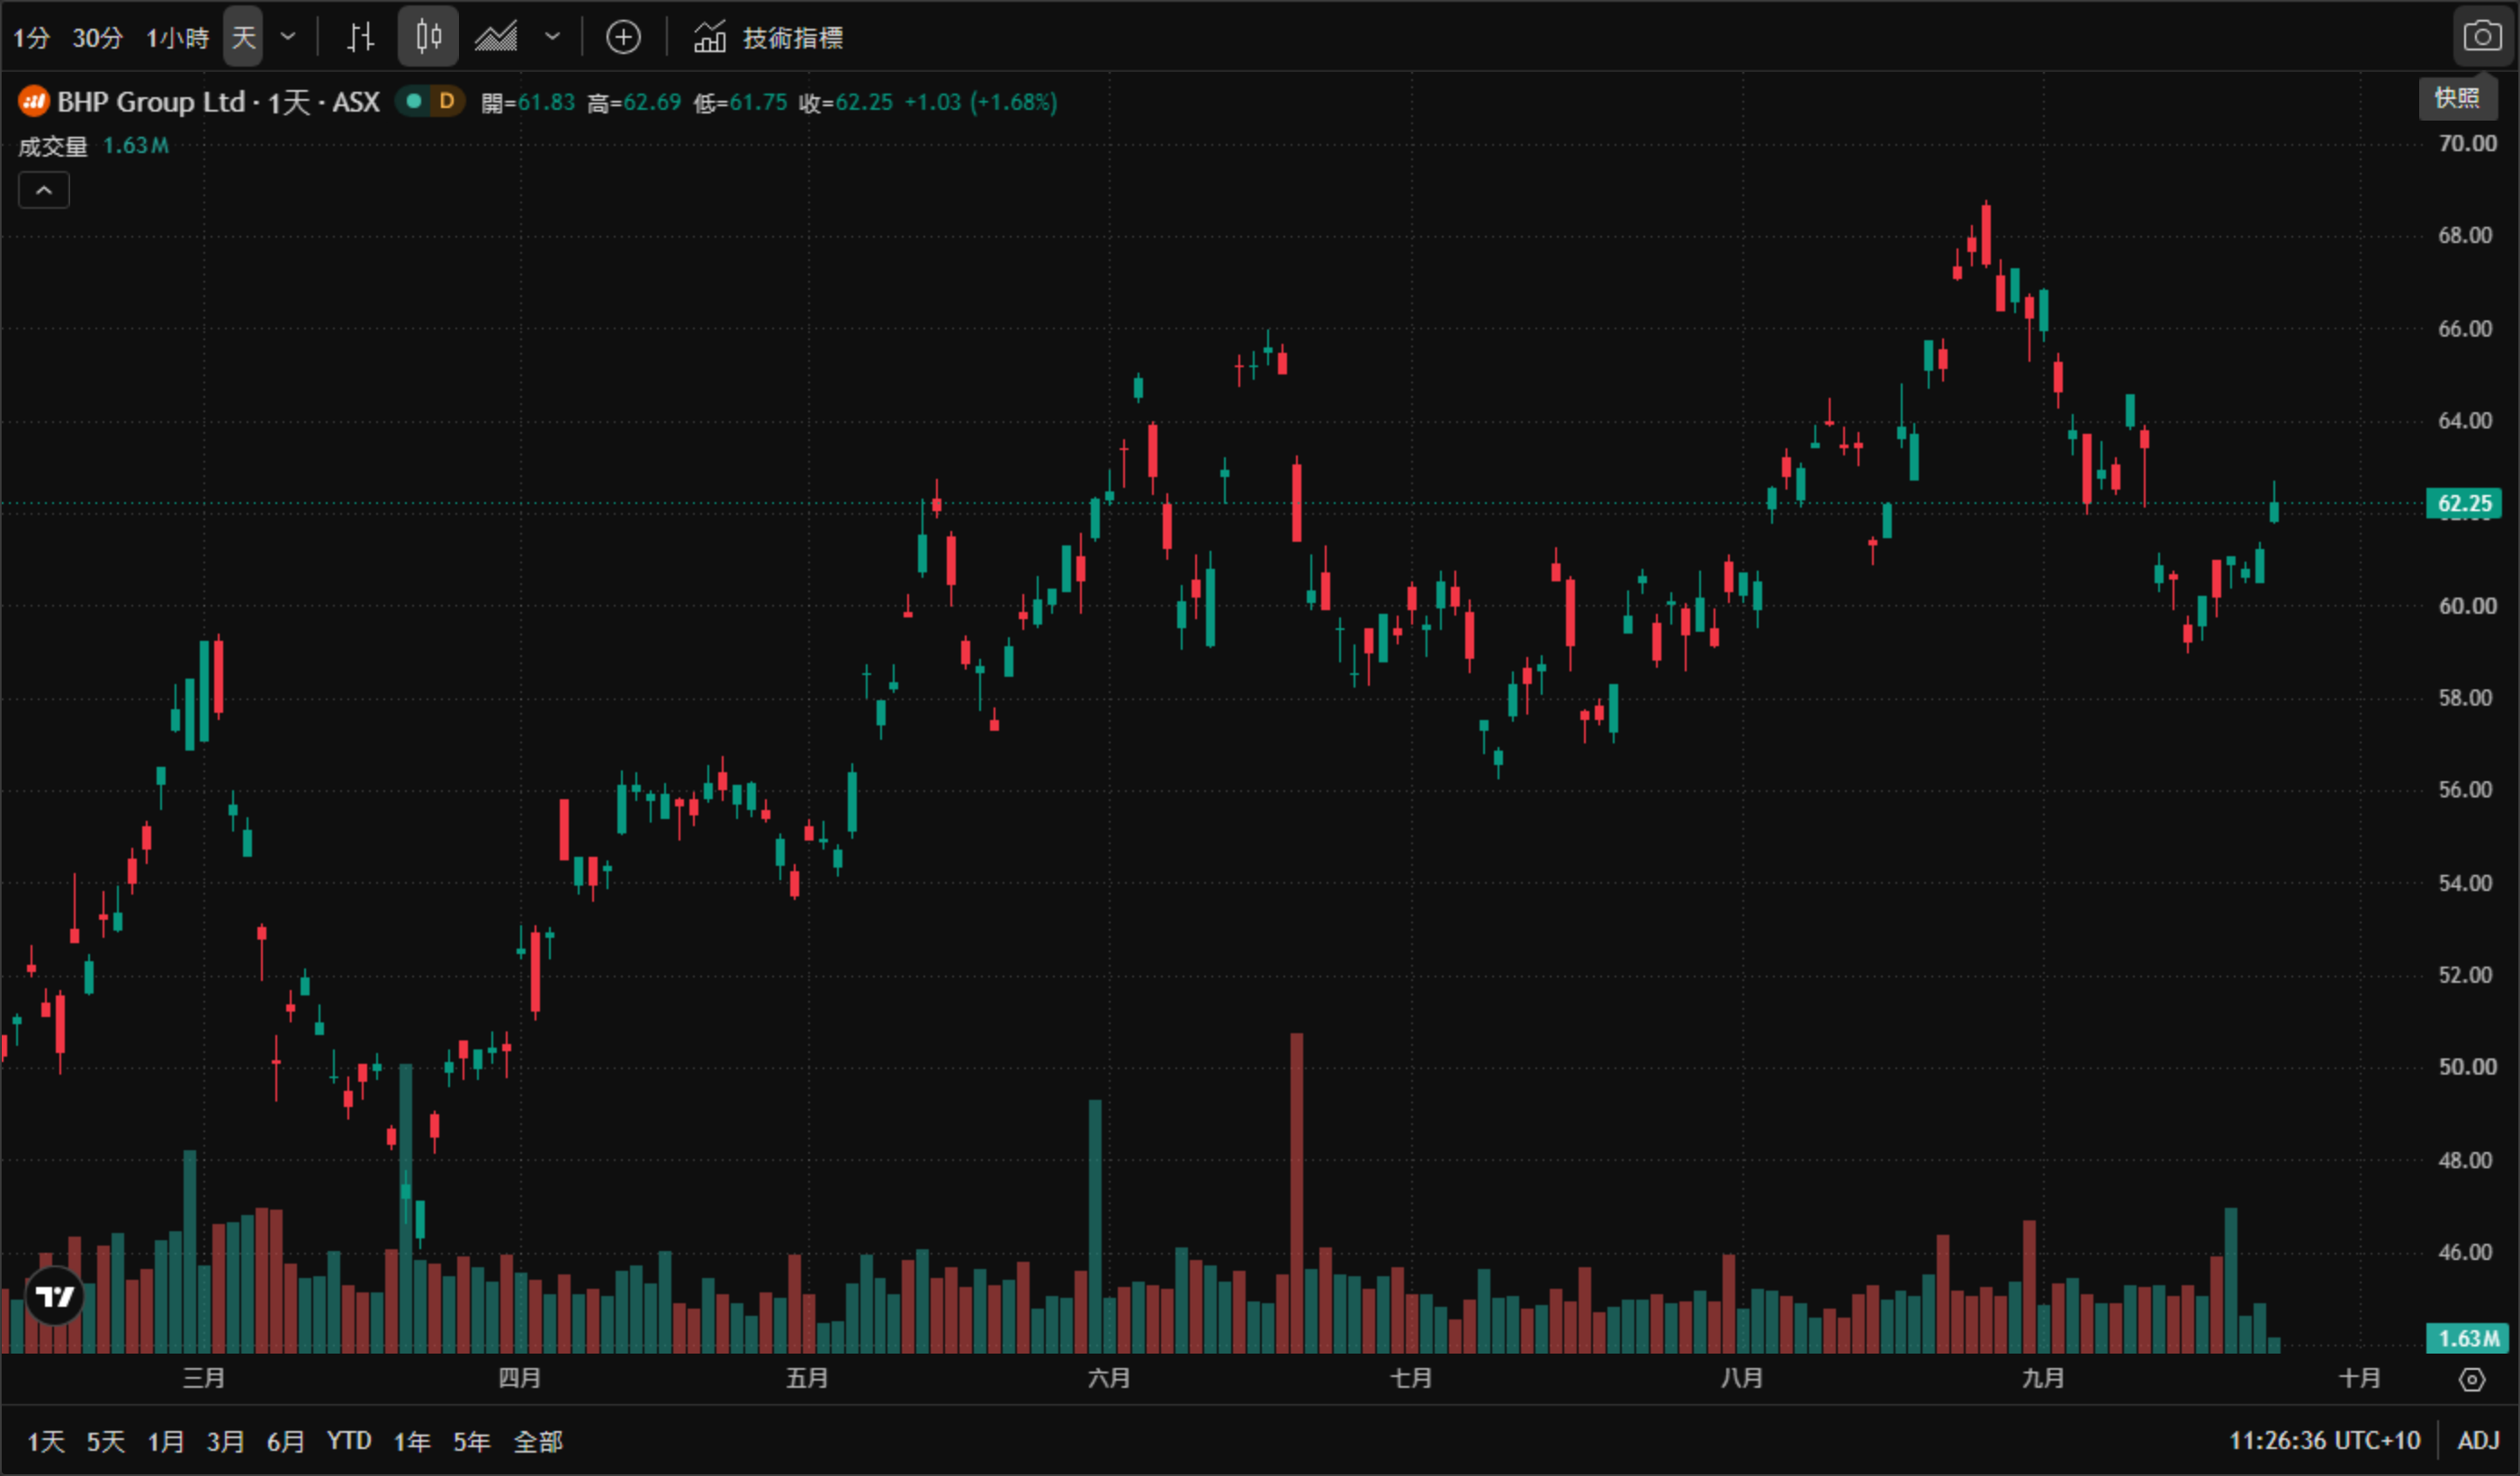This screenshot has height=1476, width=2520.
Task: Click the 低=61.75 low value
Action: (x=740, y=102)
